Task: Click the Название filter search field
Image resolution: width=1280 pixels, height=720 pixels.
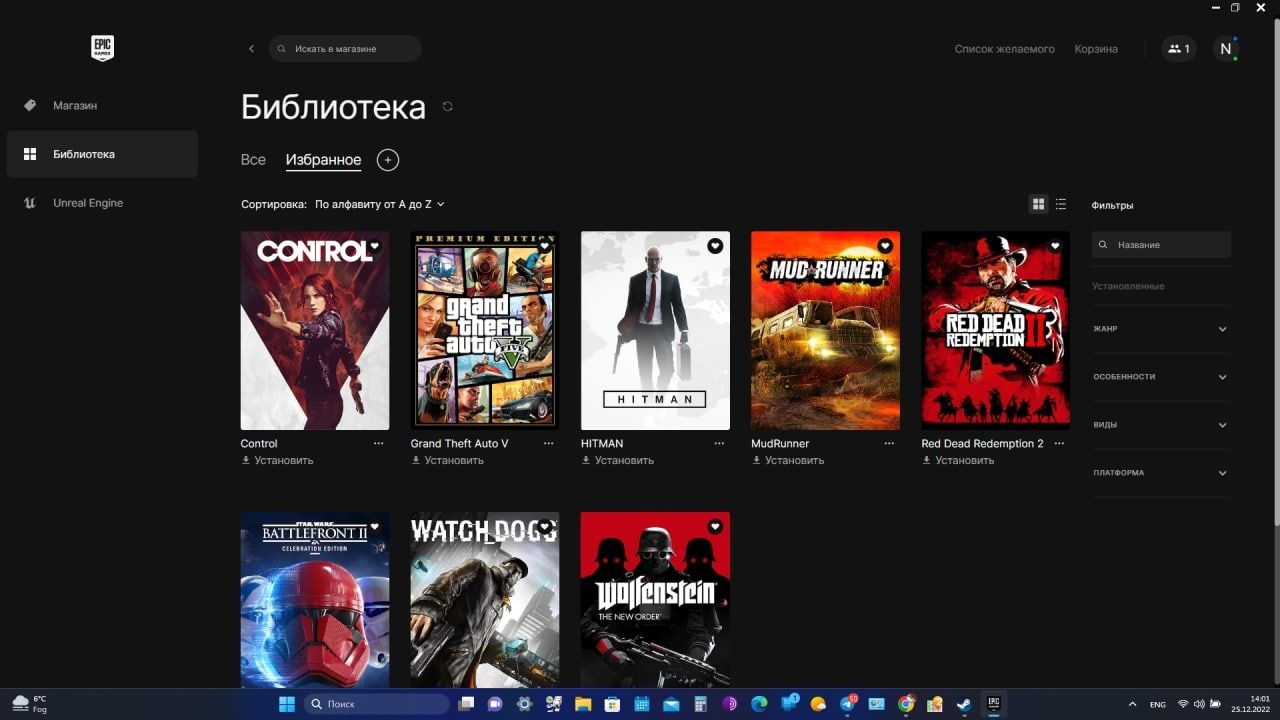Action: [1161, 245]
